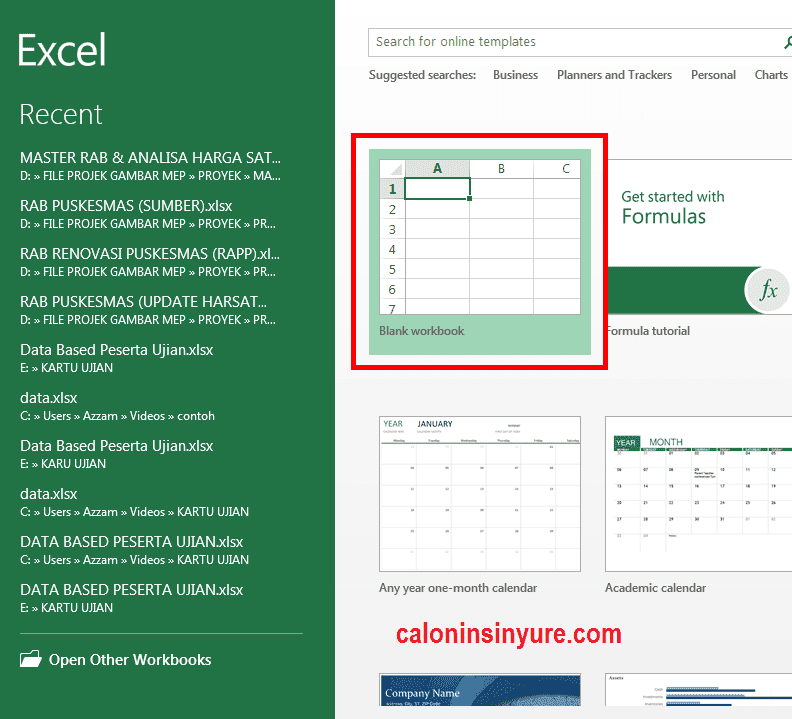792x719 pixels.
Task: Open DATA BASED PESERTA UJIAN.xlsx under E: KARTU UJIAN
Action: point(132,598)
